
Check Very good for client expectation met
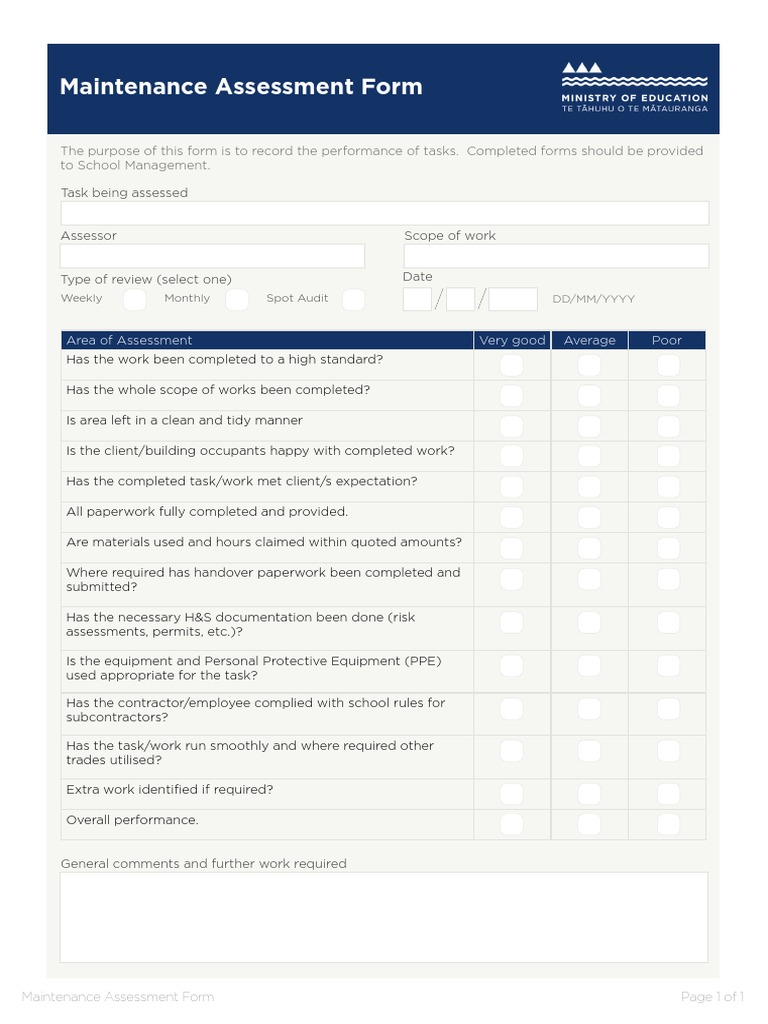click(x=511, y=487)
